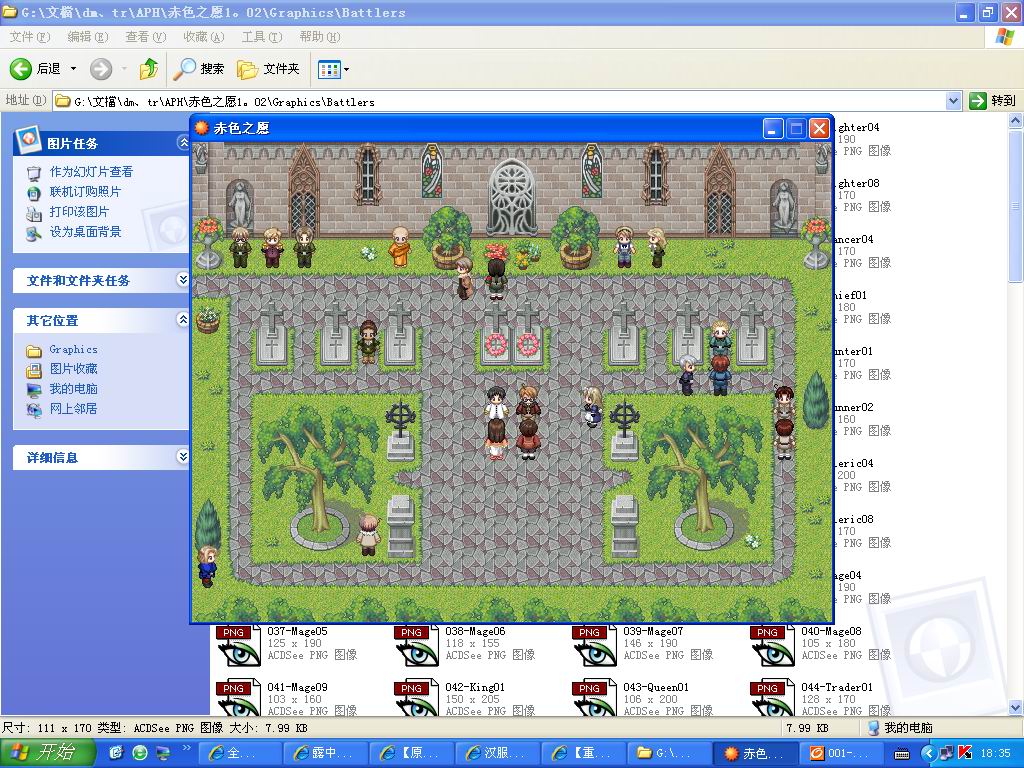The height and width of the screenshot is (768, 1024).
Task: Click the Go (转到) button
Action: click(993, 101)
